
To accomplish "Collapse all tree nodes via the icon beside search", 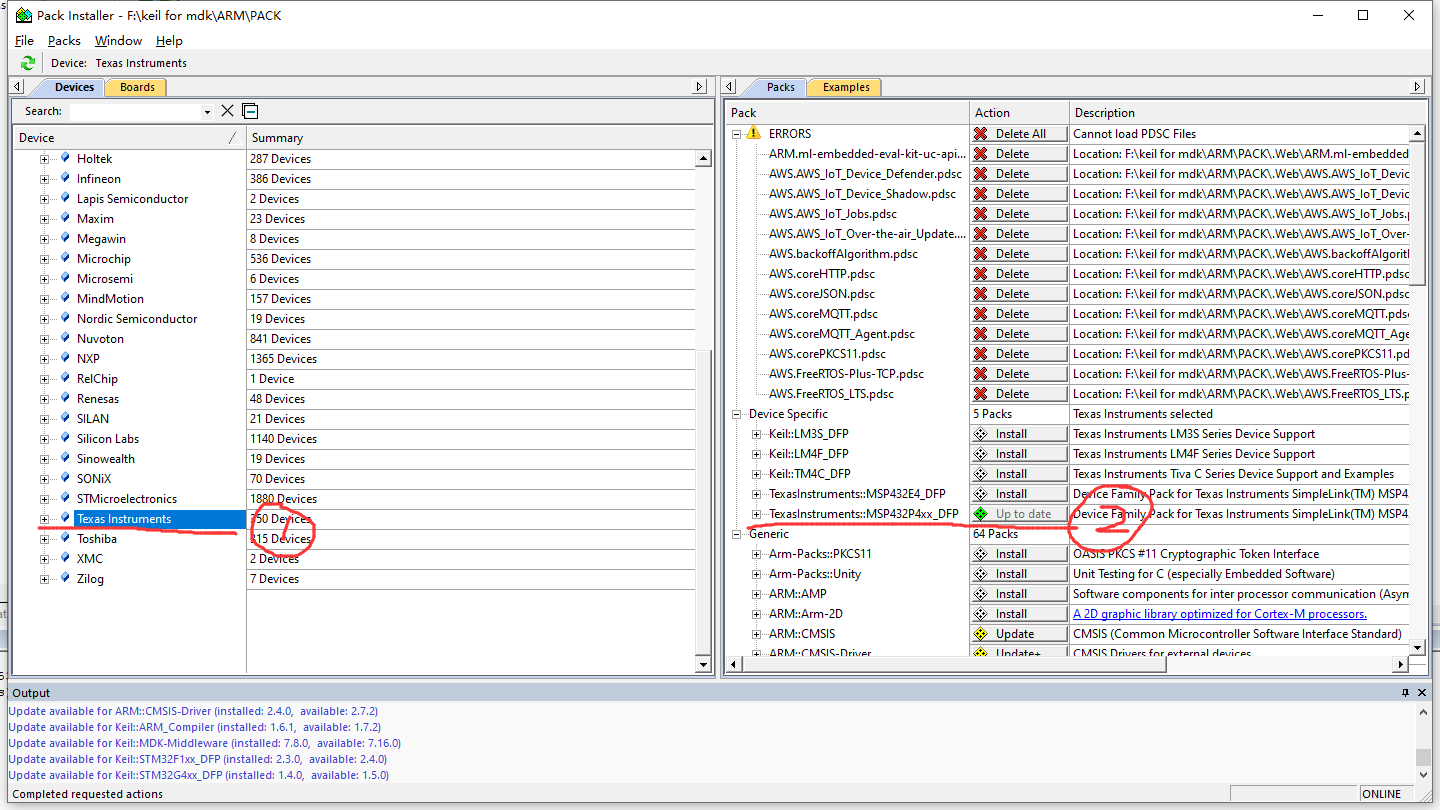I will 249,110.
